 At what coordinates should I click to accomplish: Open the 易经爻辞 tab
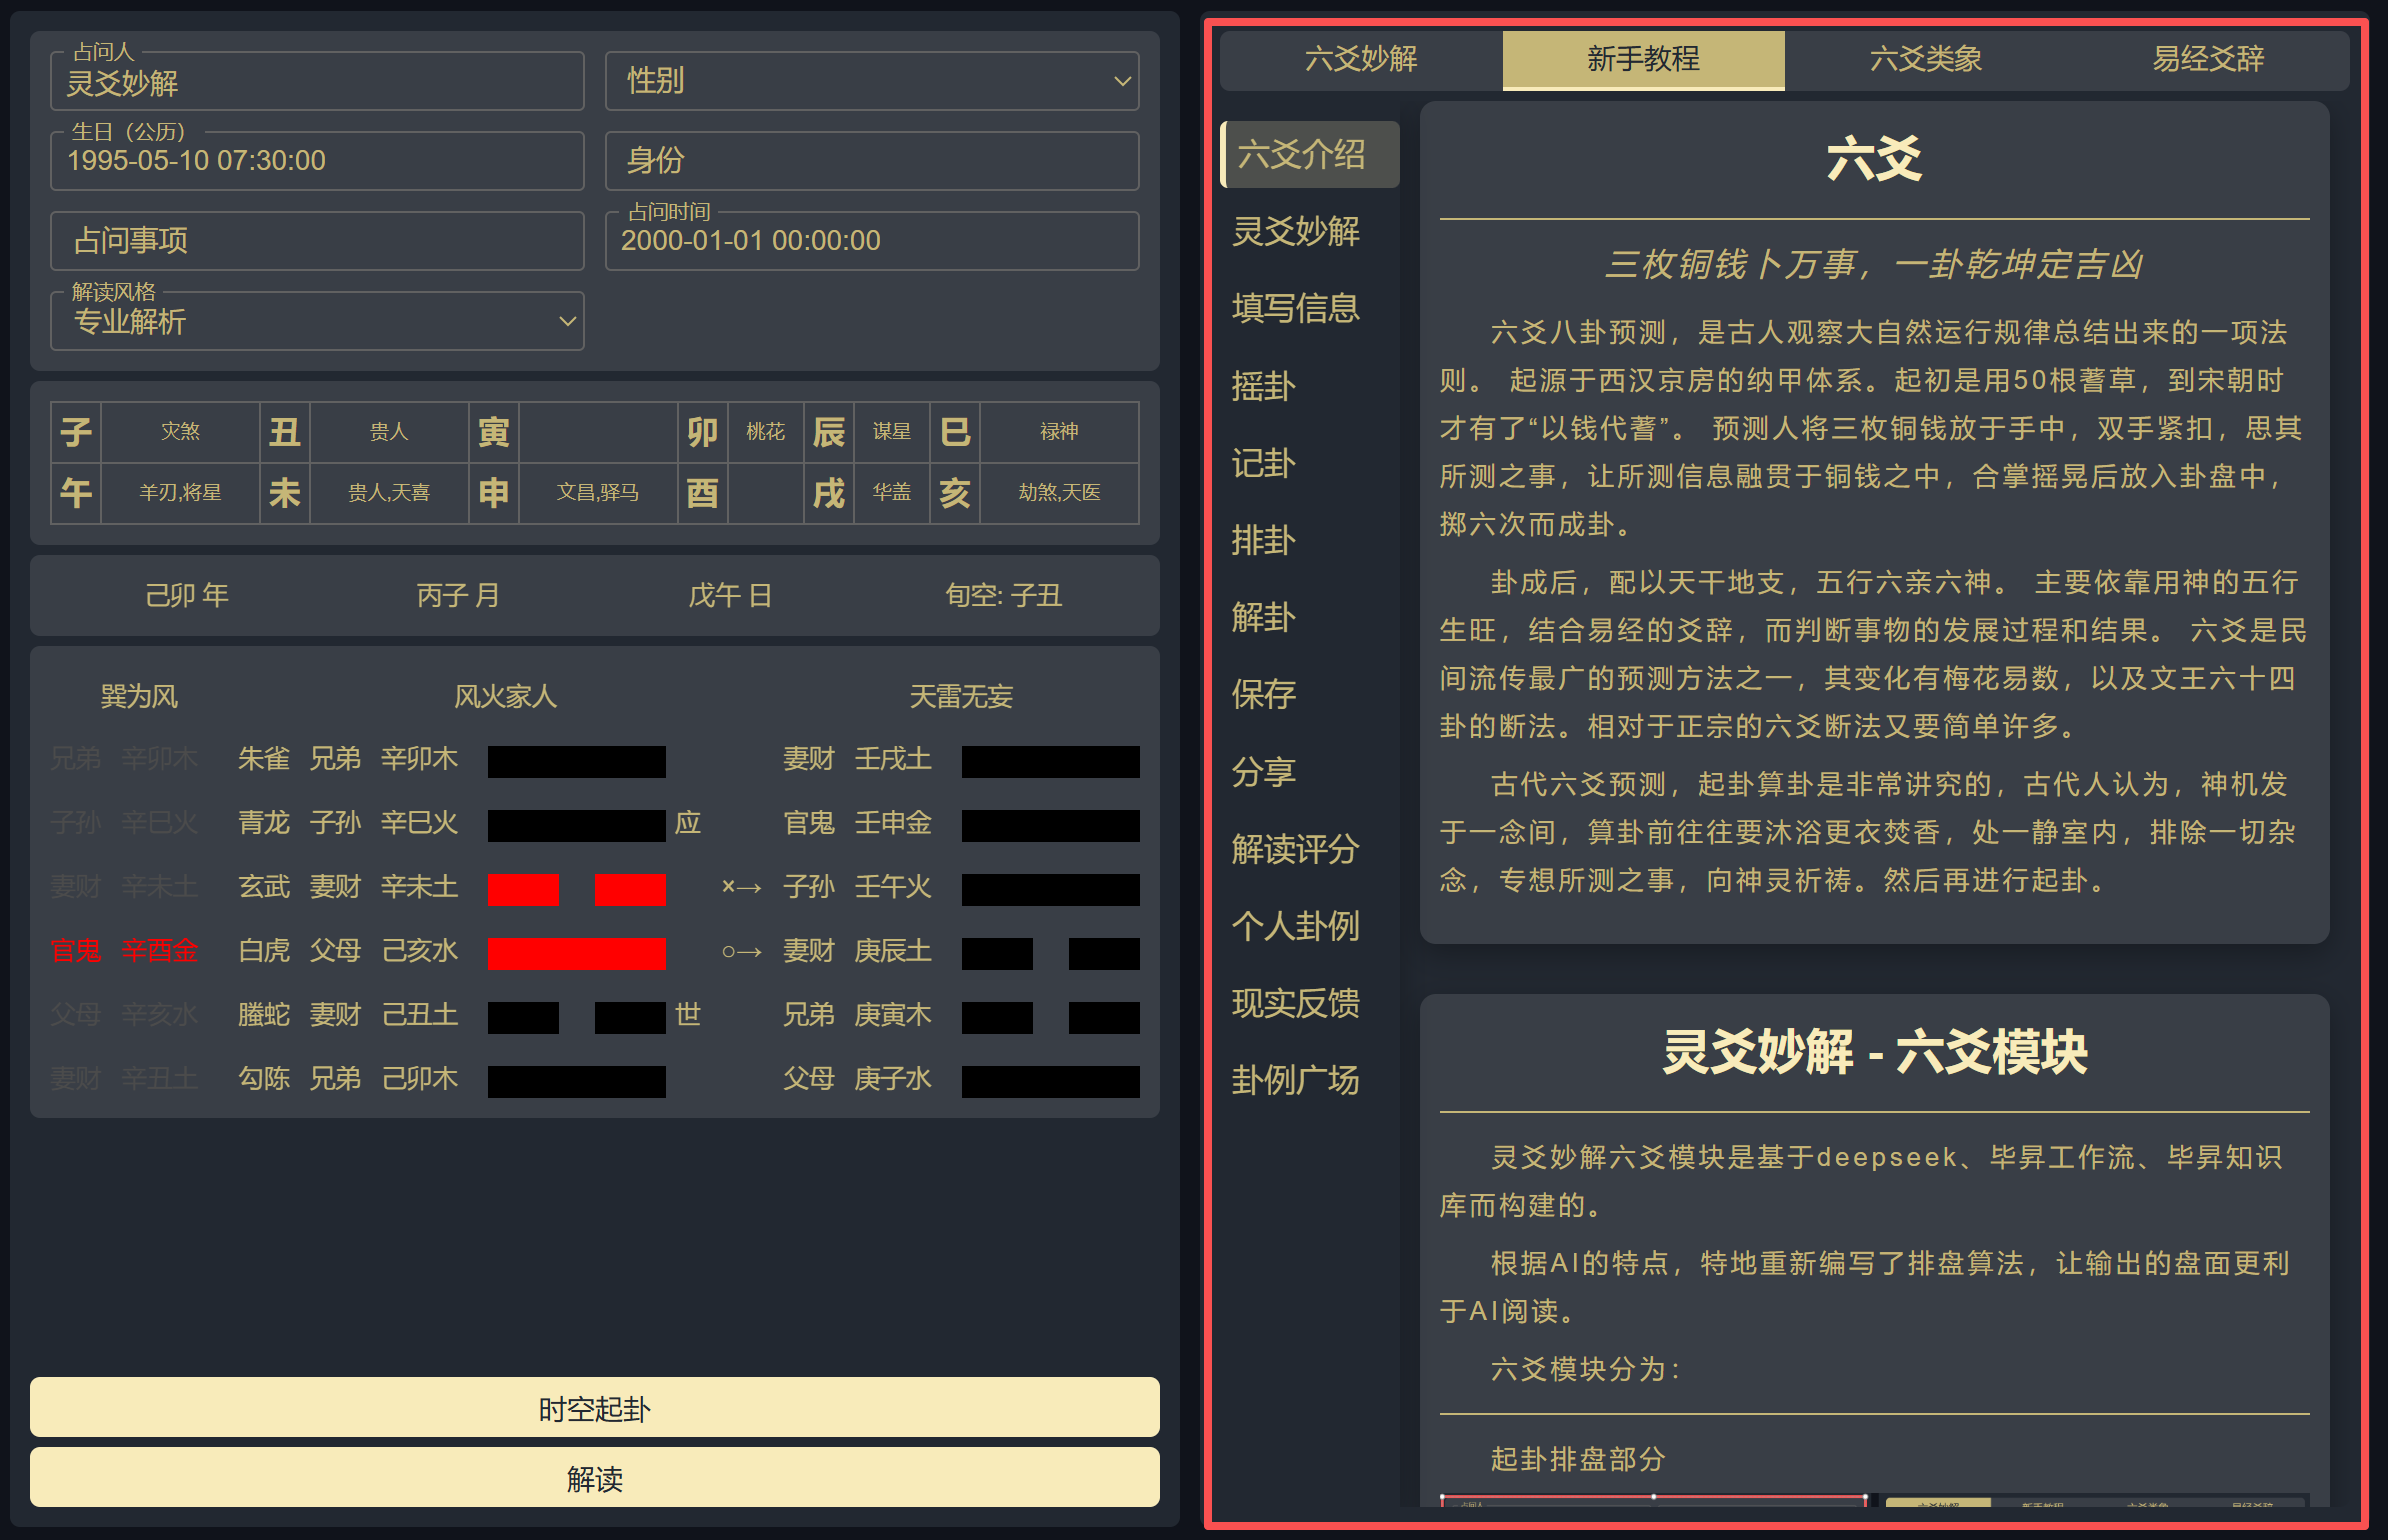[2207, 60]
